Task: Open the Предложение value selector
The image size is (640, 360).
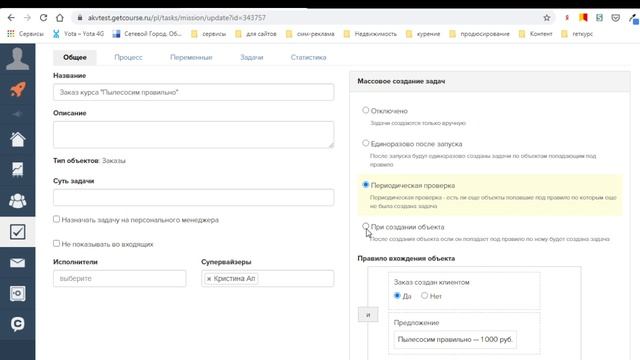Action: click(455, 340)
